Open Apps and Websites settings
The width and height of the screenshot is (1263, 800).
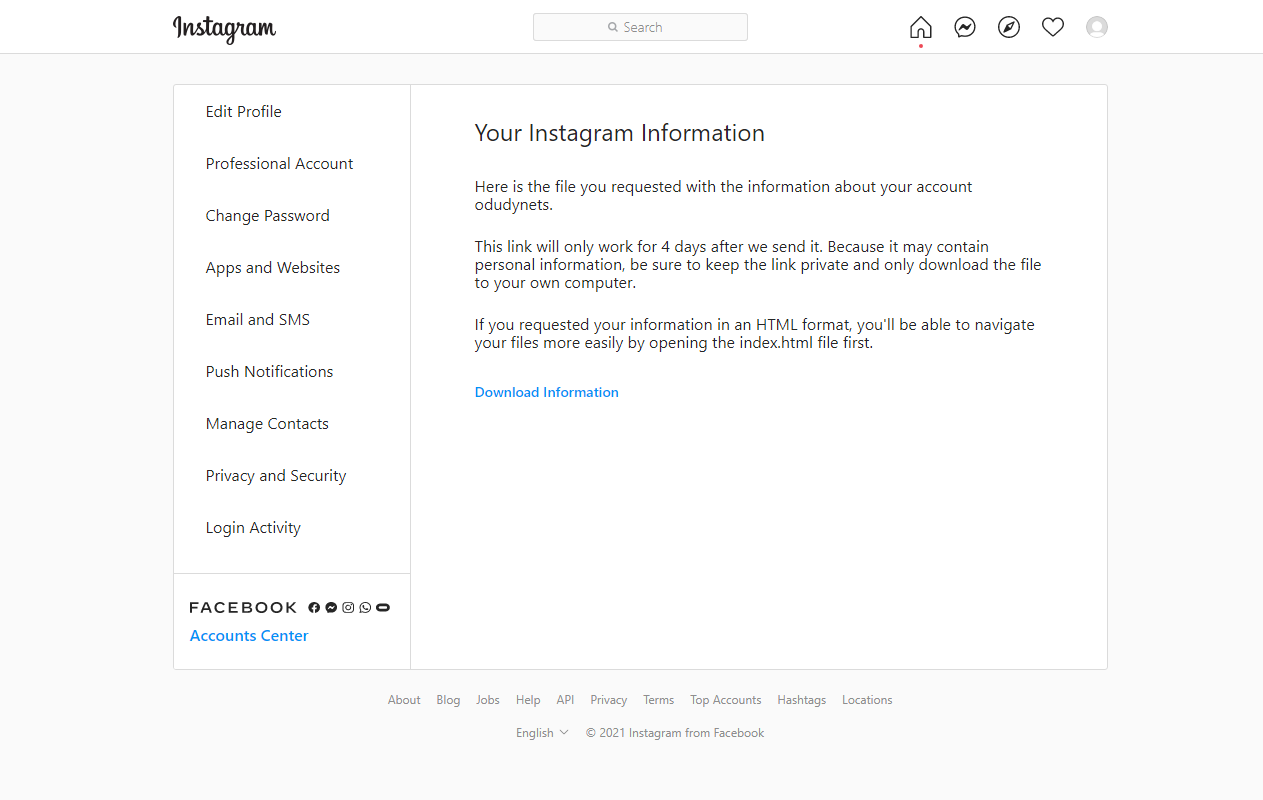(x=292, y=267)
